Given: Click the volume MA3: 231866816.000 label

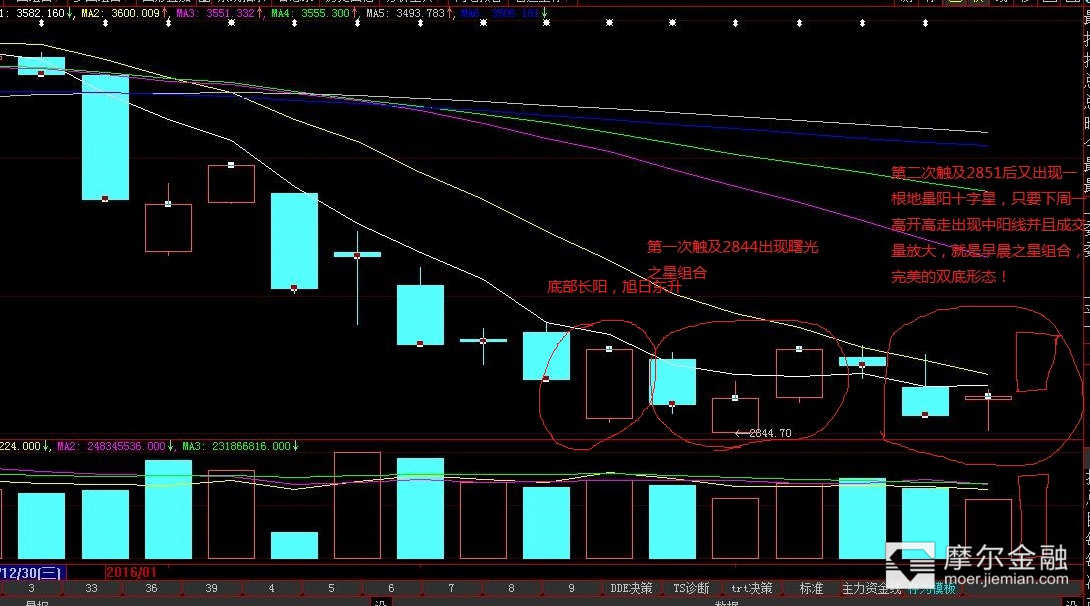Looking at the screenshot, I should click(x=240, y=446).
